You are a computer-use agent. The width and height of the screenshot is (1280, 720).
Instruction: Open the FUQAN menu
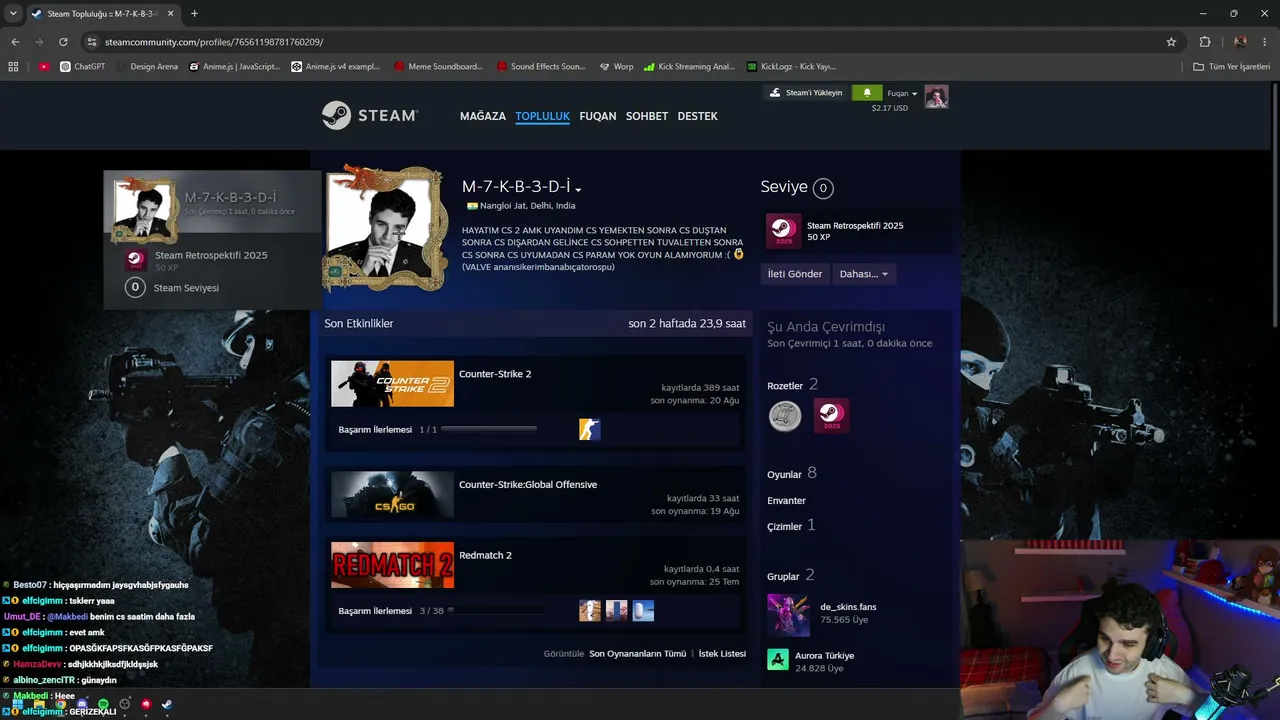[598, 116]
